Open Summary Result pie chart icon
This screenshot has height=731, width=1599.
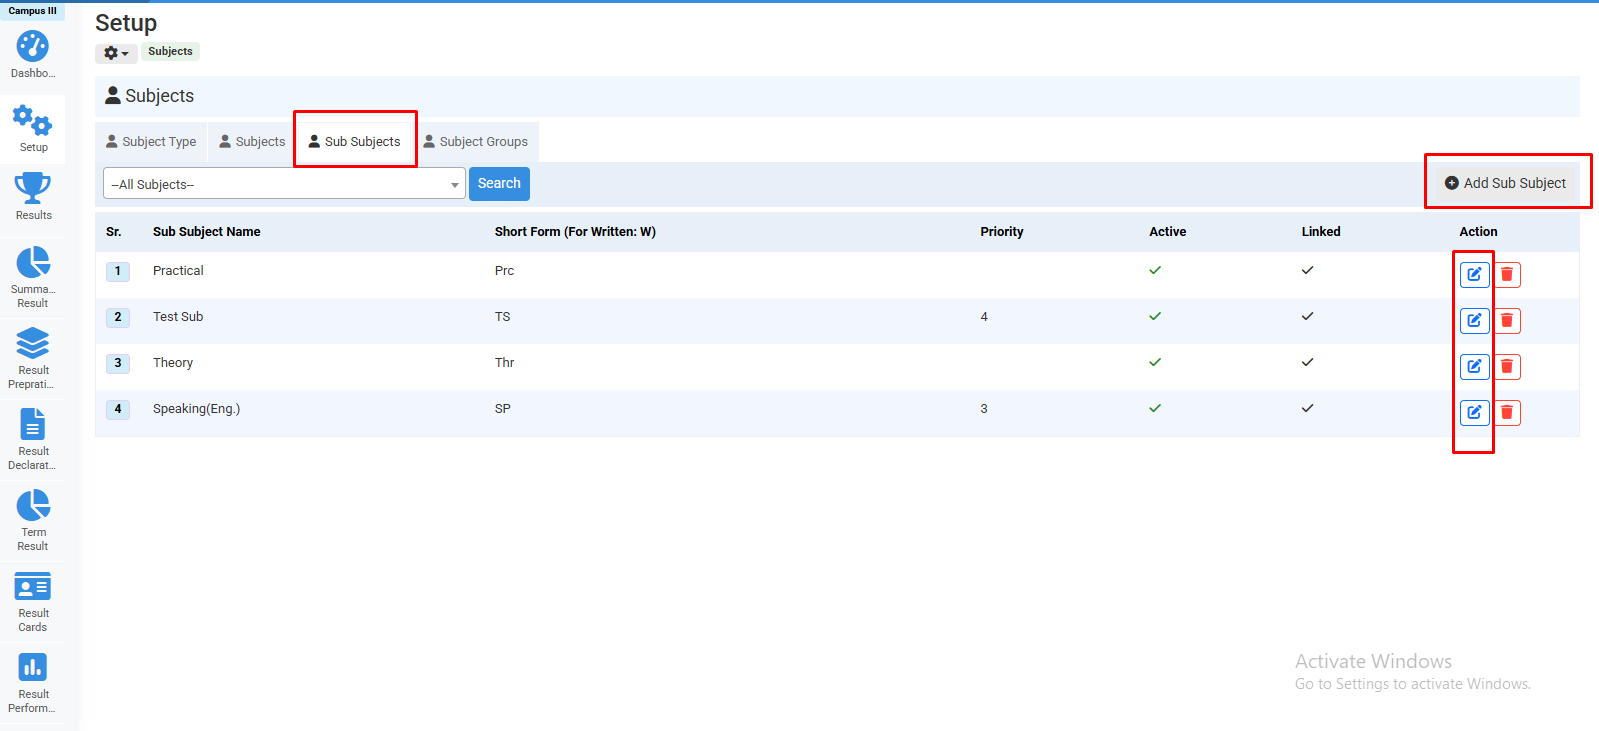(x=33, y=262)
